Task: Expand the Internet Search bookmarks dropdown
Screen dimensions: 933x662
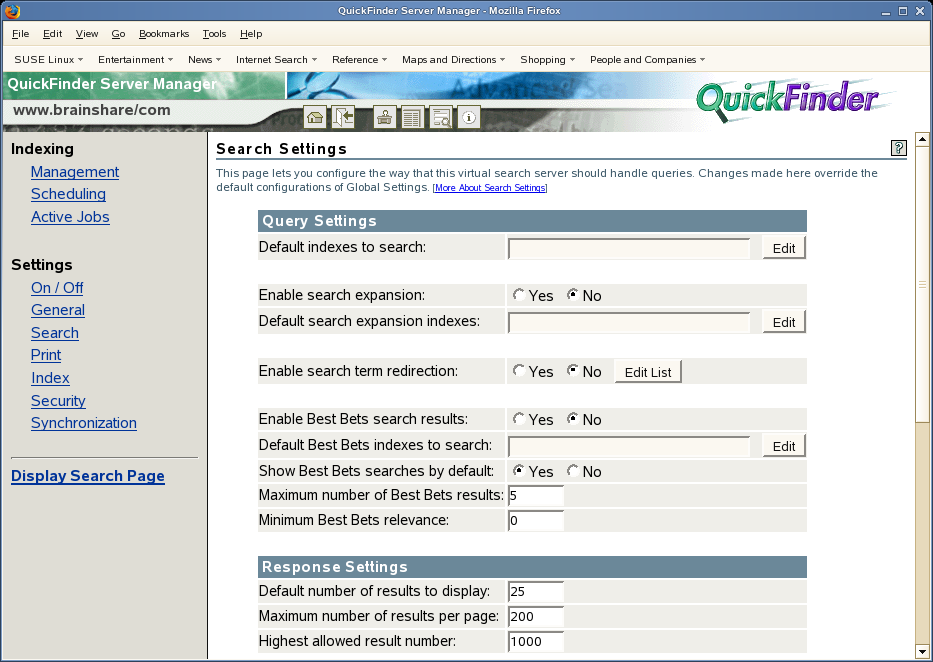Action: pyautogui.click(x=277, y=59)
